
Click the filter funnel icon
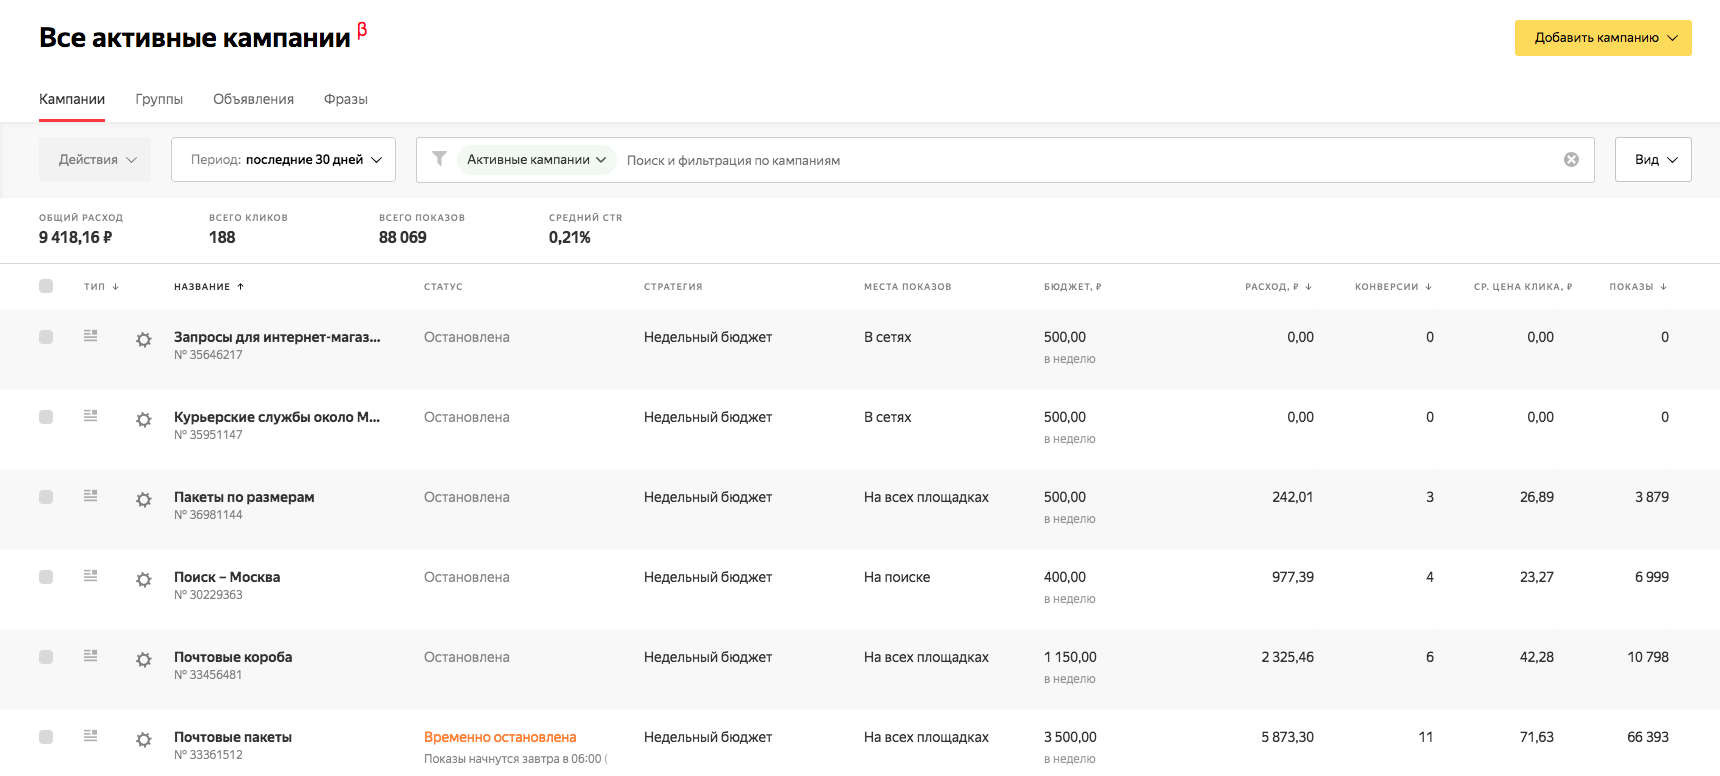click(x=439, y=159)
